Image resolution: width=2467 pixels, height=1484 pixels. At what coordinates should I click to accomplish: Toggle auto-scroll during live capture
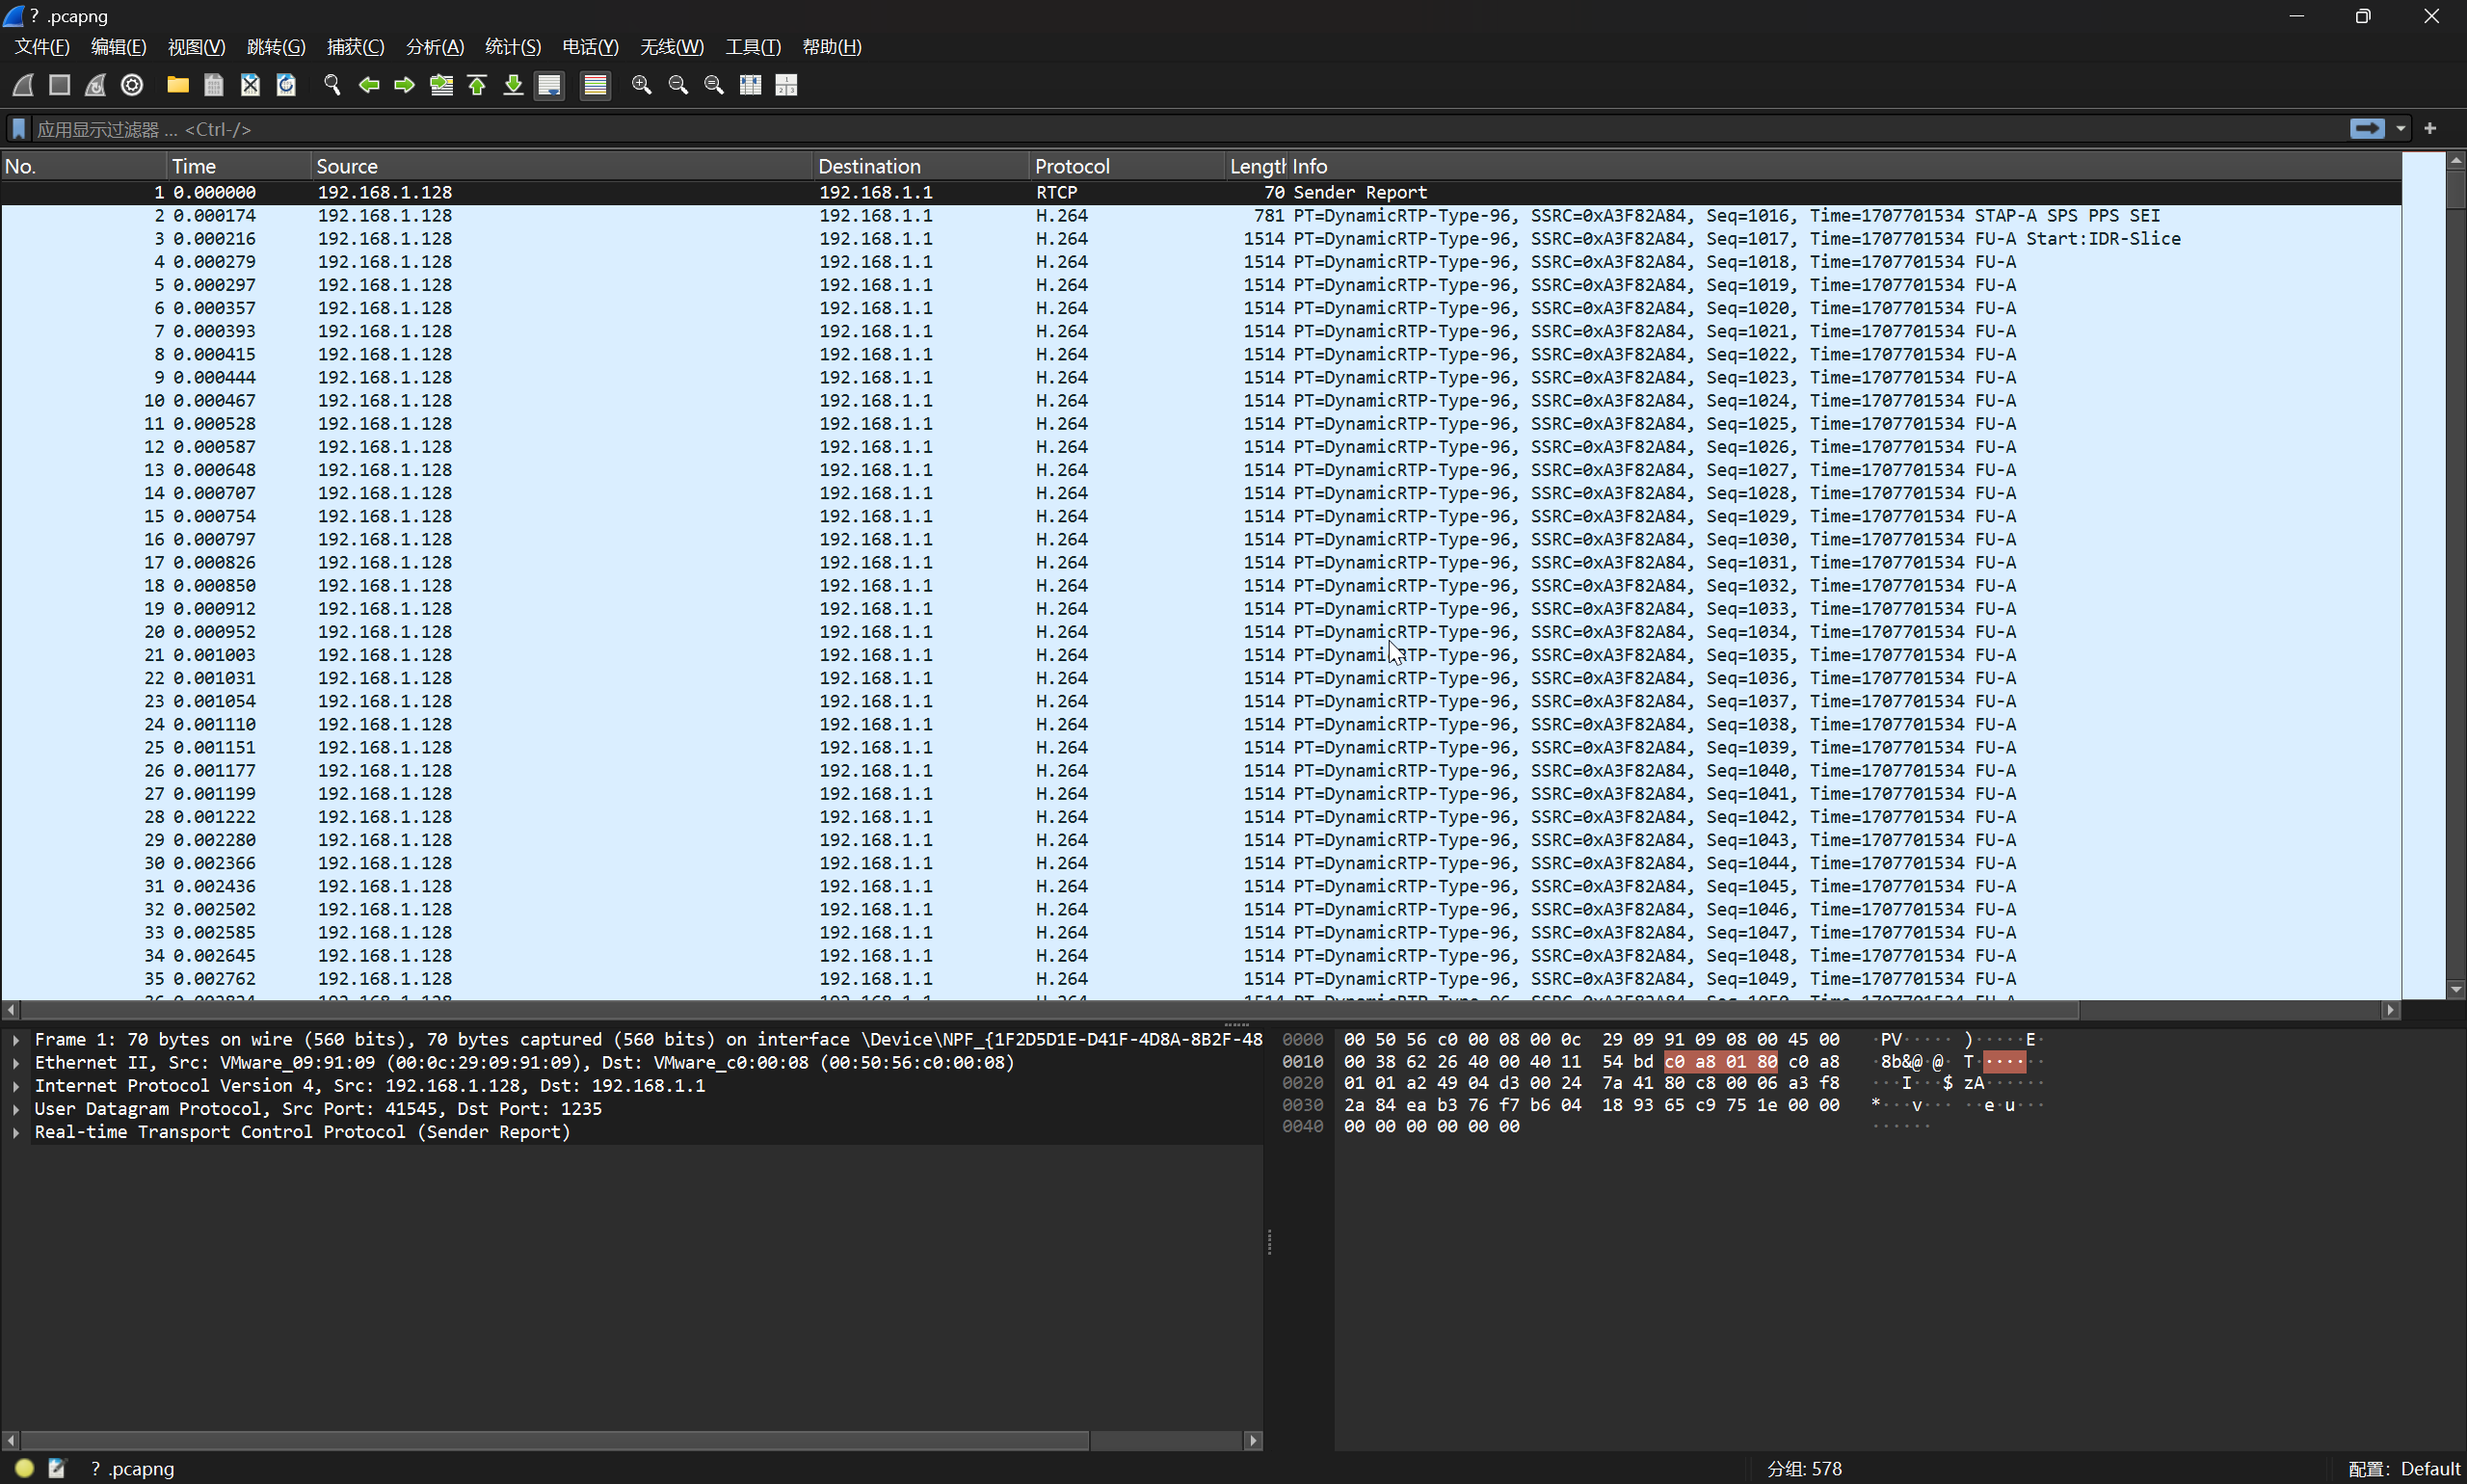coord(550,85)
